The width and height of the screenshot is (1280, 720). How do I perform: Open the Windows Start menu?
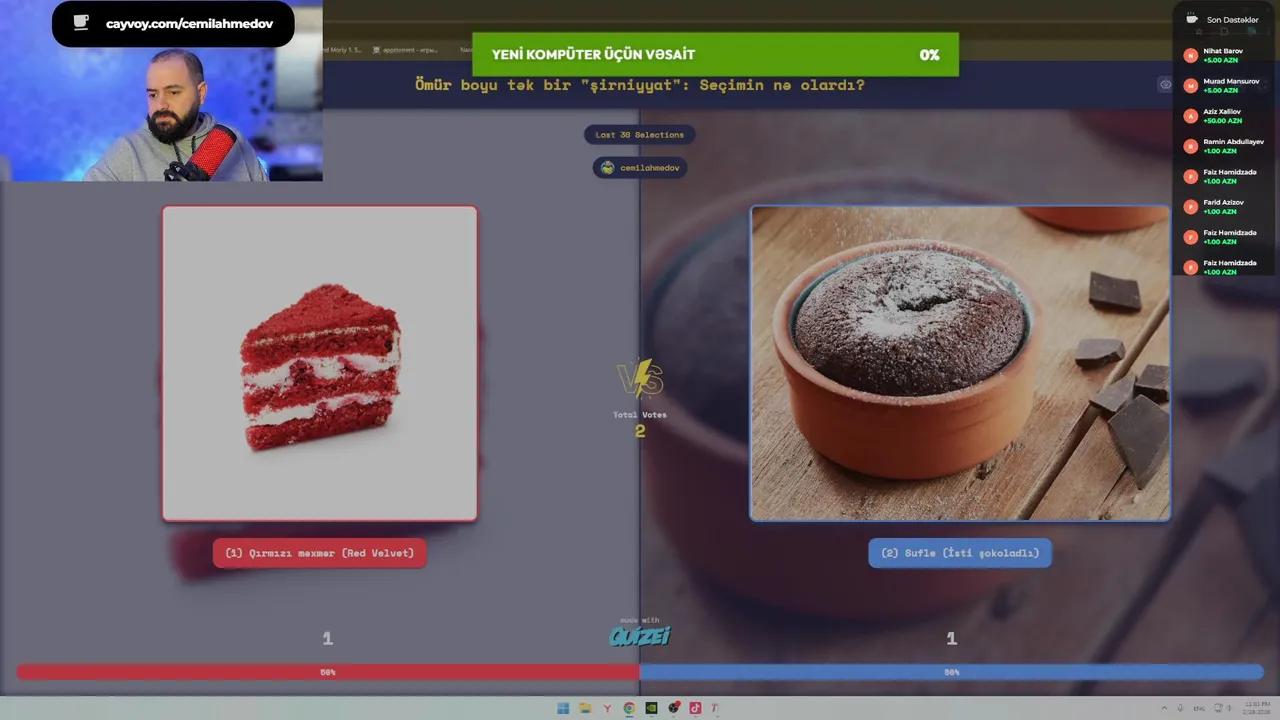(x=563, y=708)
